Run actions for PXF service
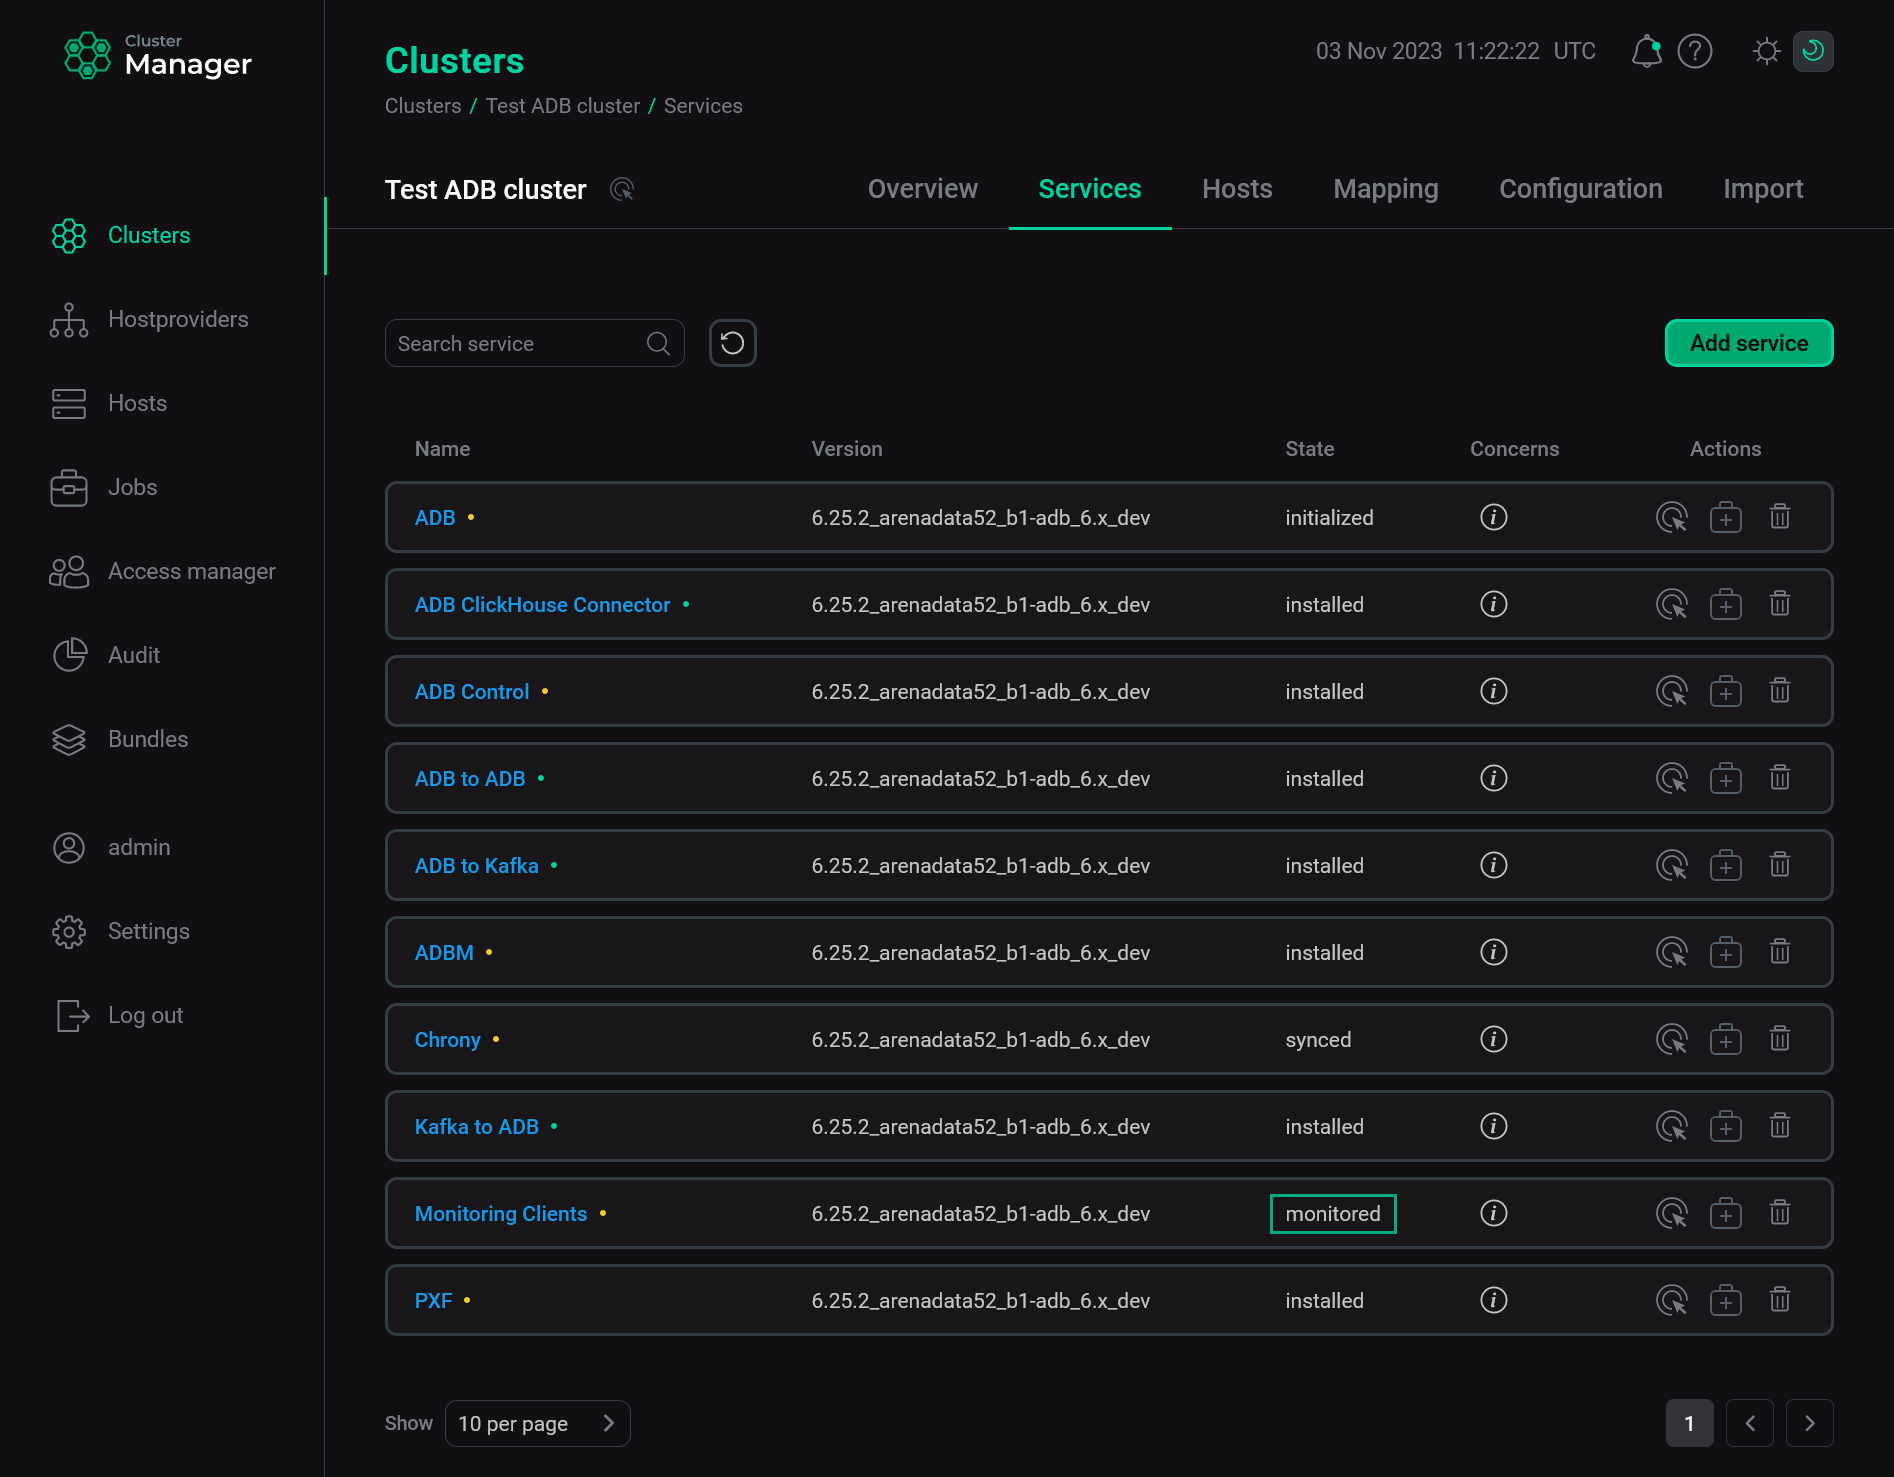 click(1672, 1300)
